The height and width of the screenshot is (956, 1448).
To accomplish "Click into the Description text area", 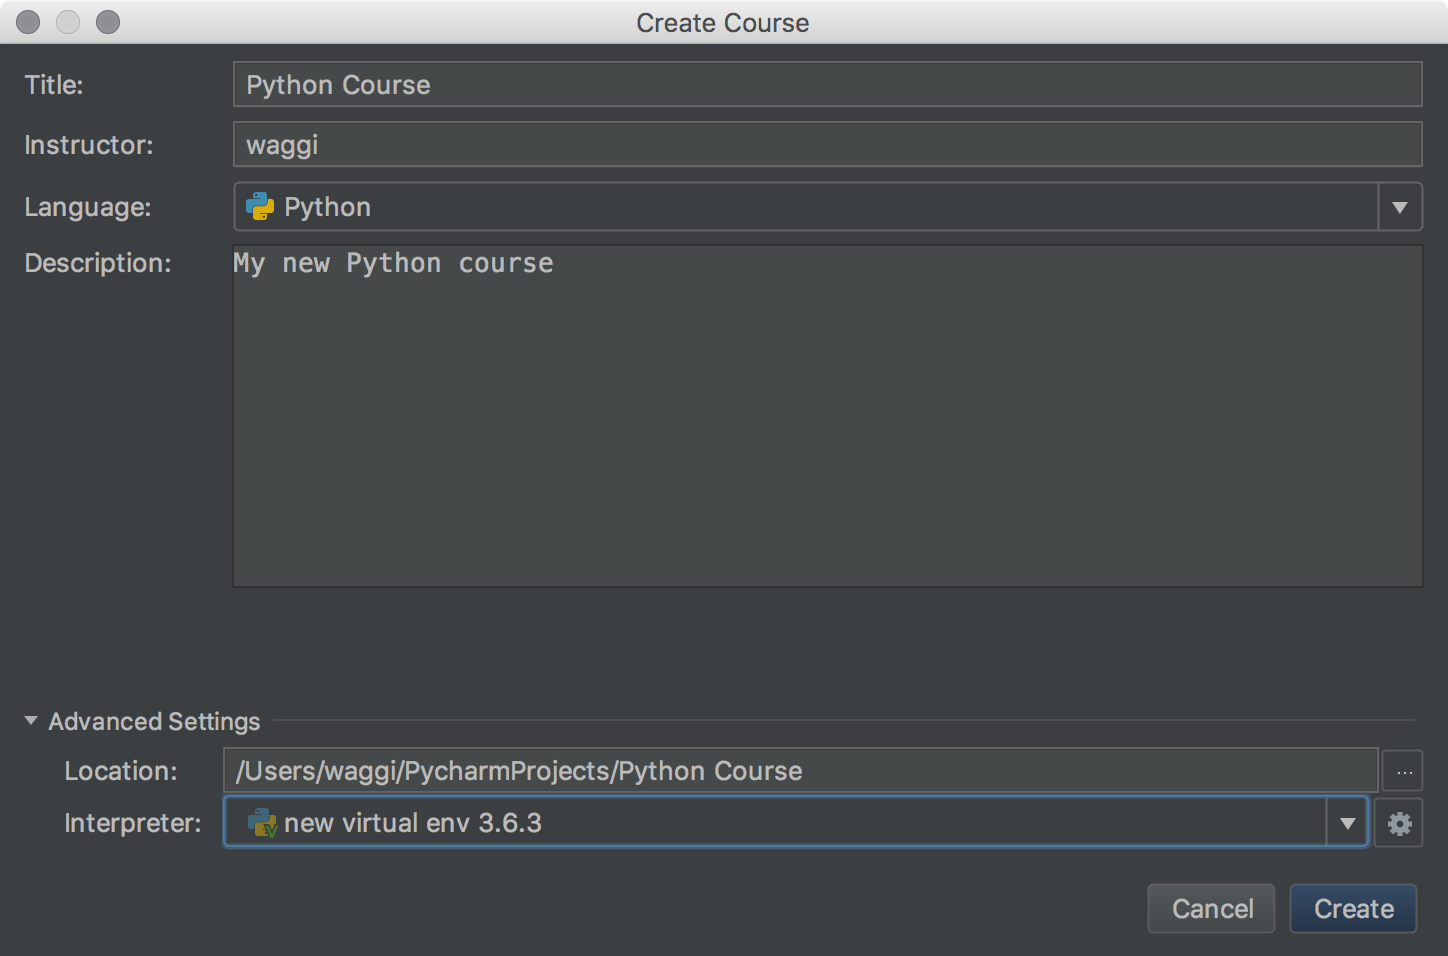I will [x=827, y=416].
